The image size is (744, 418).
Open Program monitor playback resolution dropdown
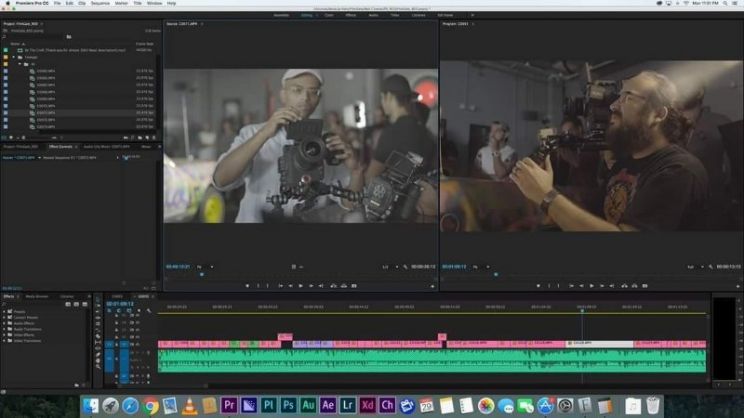click(695, 267)
